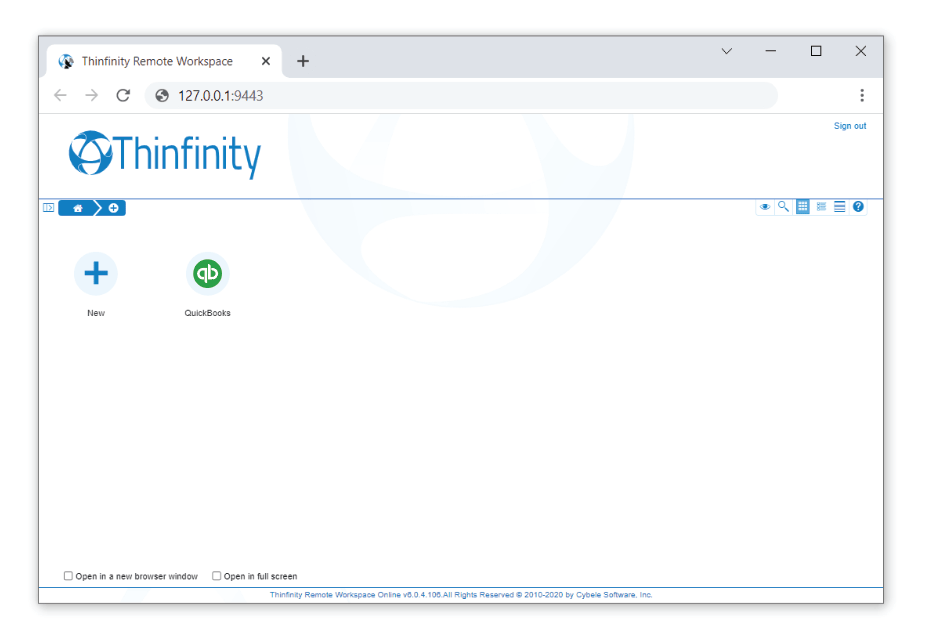Screen dimensions: 926x644
Task: Enable Open in a new browser window
Action: click(69, 576)
